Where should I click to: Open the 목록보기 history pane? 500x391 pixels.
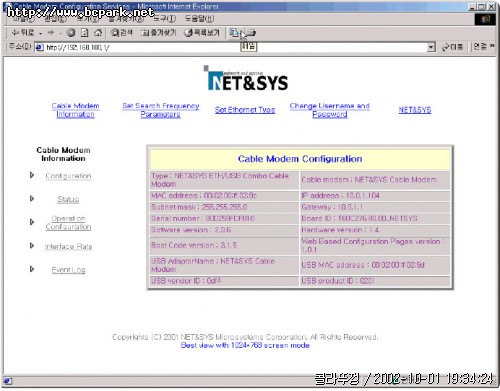[202, 33]
